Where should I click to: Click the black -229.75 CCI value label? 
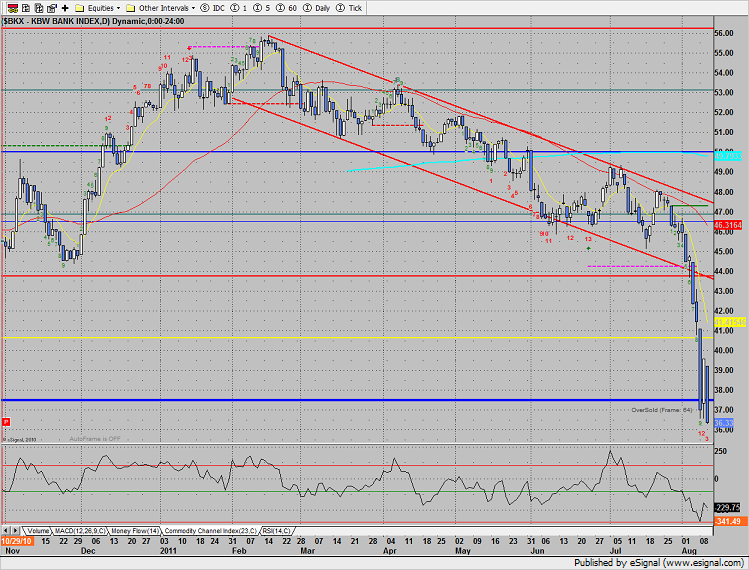pos(728,507)
